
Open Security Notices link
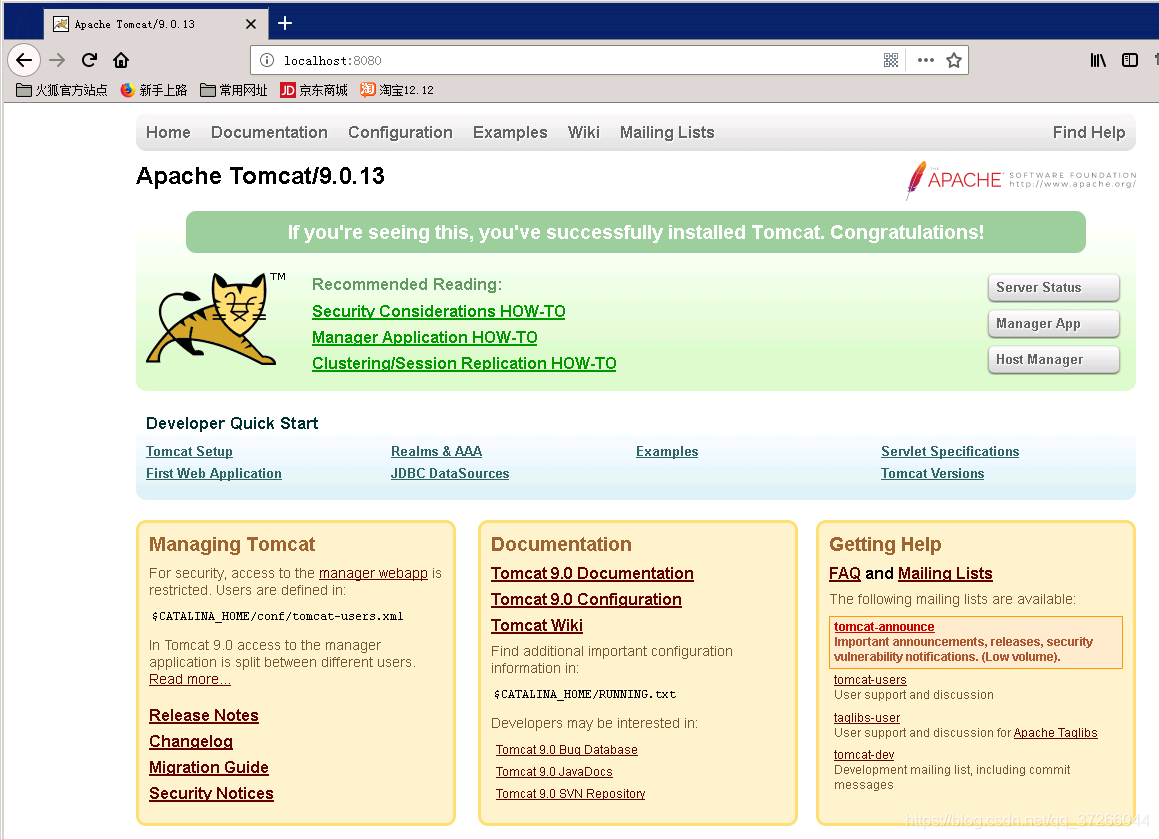211,793
